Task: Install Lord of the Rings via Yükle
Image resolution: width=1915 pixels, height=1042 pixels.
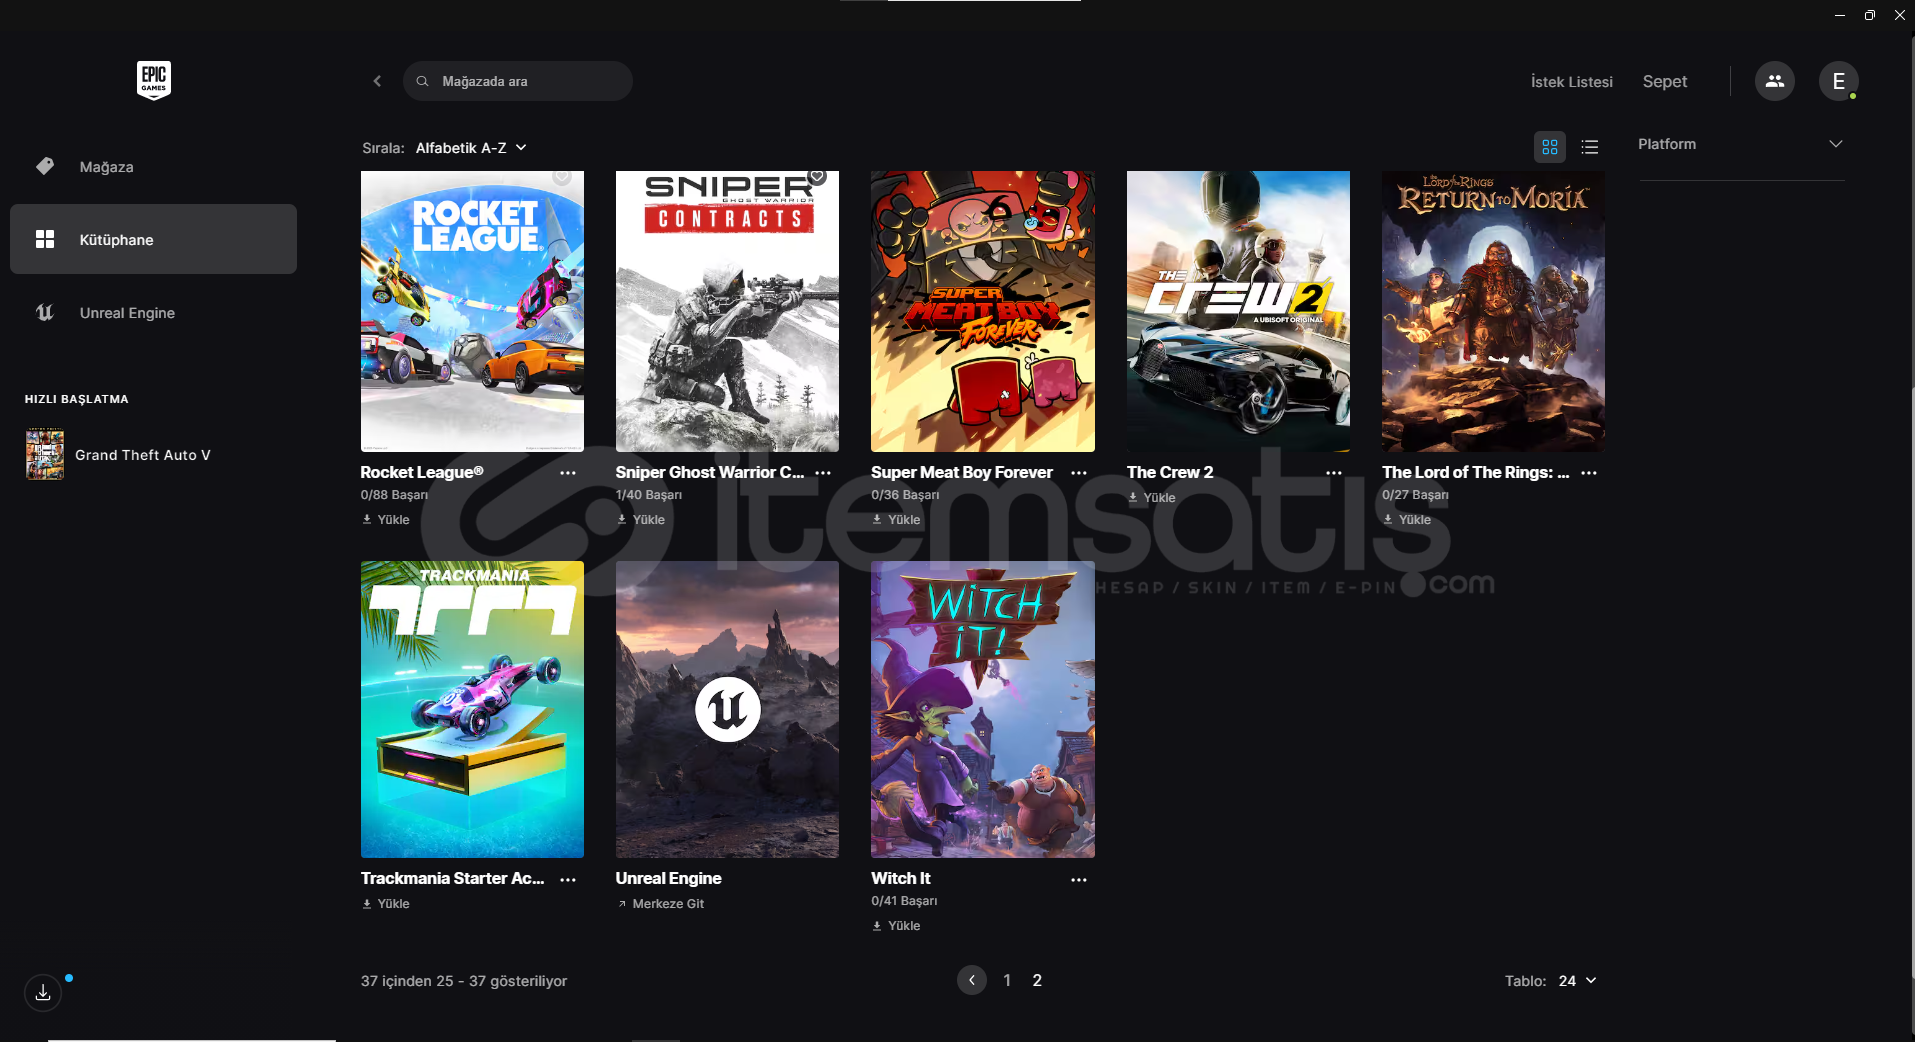Action: click(x=1407, y=519)
